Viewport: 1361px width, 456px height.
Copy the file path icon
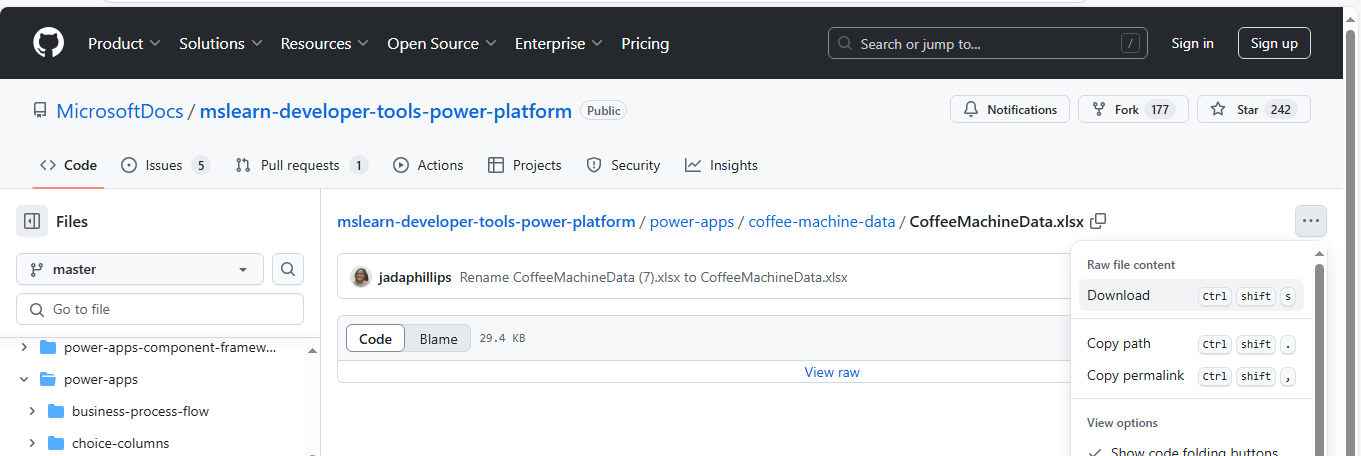[x=1098, y=221]
